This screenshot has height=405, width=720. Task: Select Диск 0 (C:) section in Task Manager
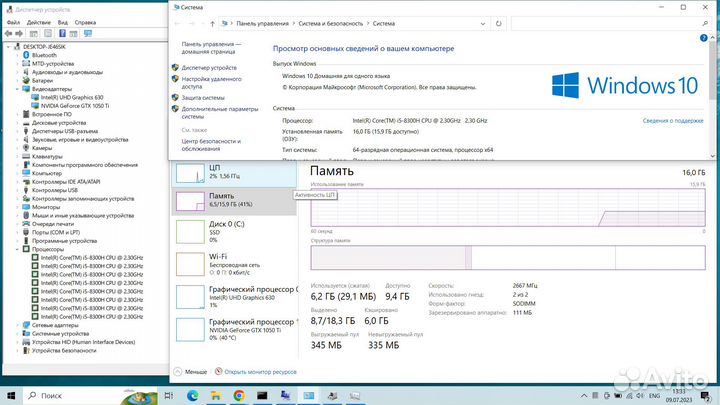[234, 232]
